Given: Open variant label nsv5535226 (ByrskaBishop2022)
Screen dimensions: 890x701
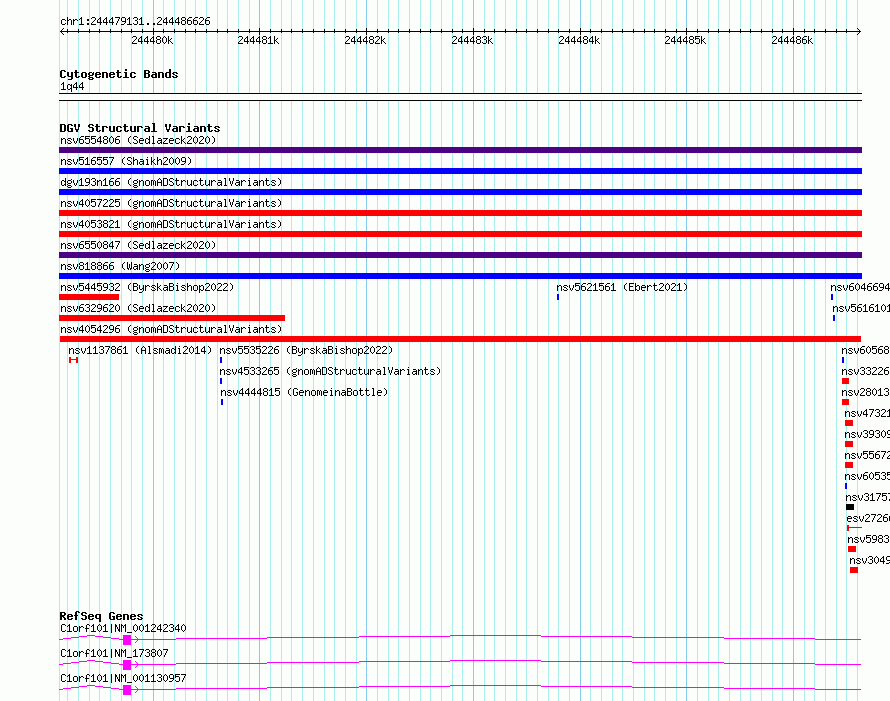Looking at the screenshot, I should [306, 350].
